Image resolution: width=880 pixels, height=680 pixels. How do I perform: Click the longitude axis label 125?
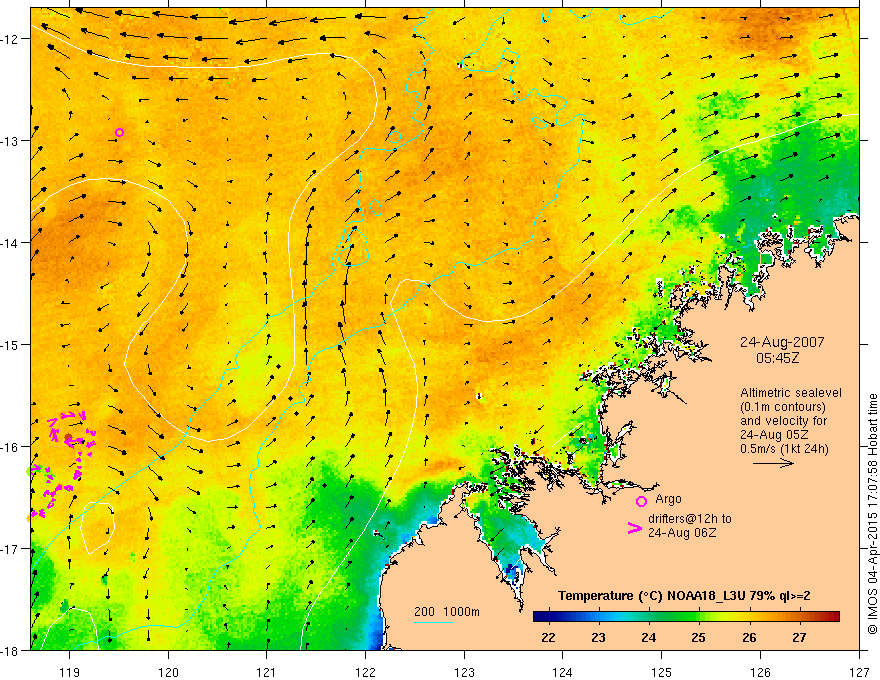(x=662, y=672)
